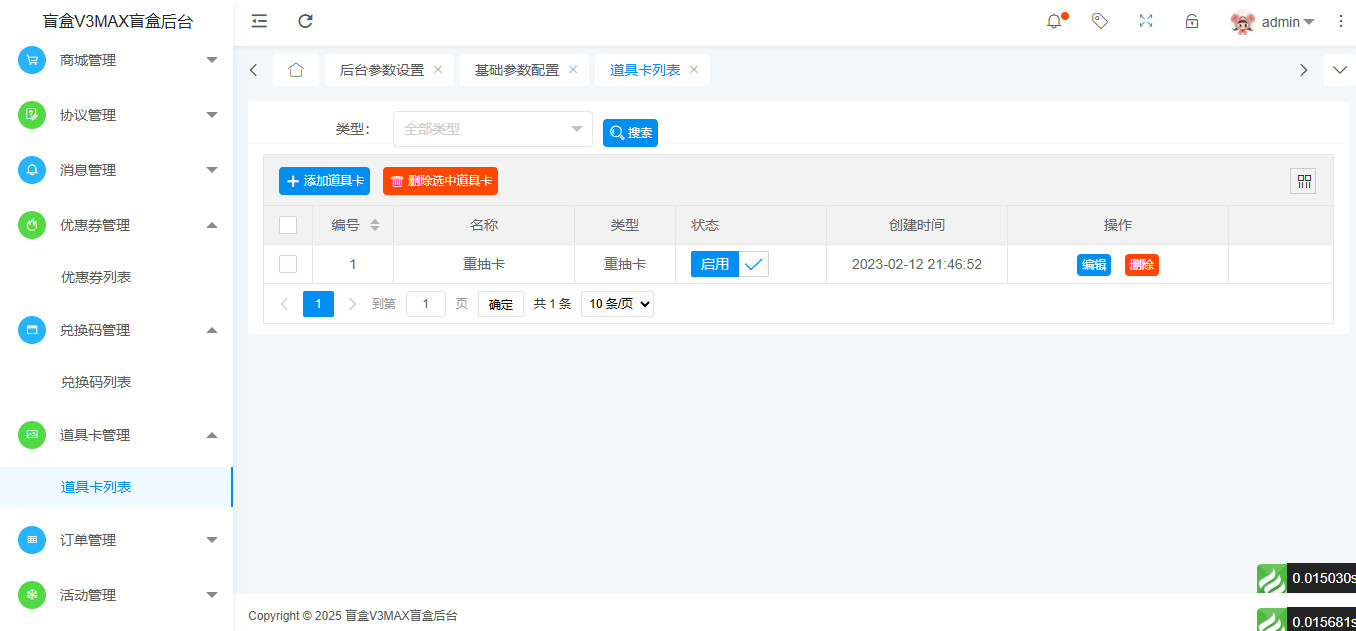Click the tag icon in header
This screenshot has width=1356, height=631.
tap(1100, 21)
